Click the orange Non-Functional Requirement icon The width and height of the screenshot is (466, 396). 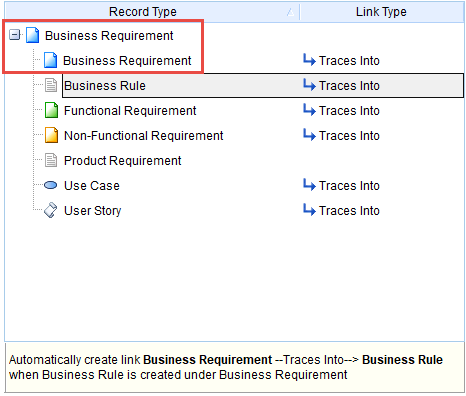click(51, 135)
